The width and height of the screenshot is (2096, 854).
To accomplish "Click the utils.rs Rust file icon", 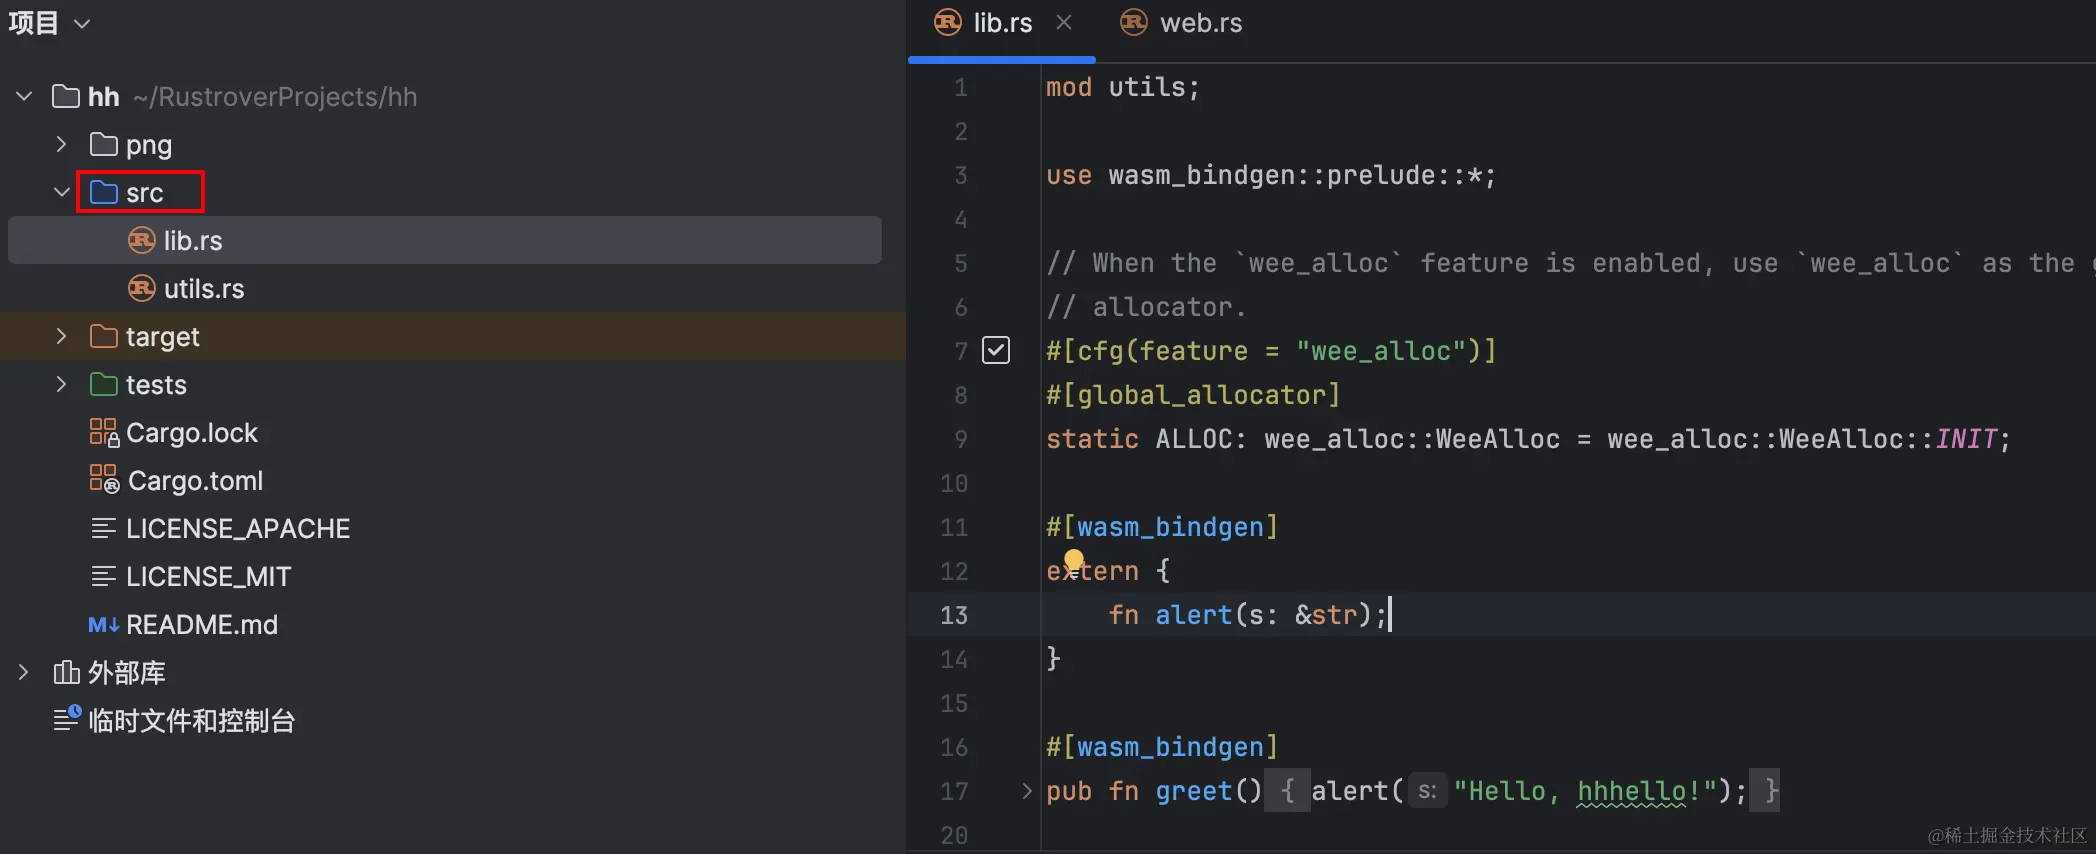I will (x=142, y=288).
